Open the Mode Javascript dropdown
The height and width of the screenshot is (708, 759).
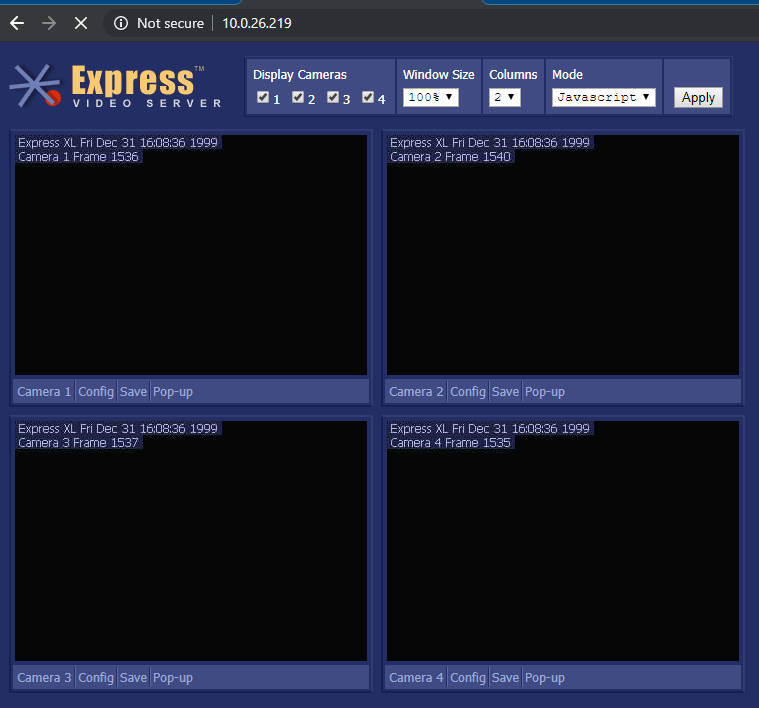(x=604, y=97)
